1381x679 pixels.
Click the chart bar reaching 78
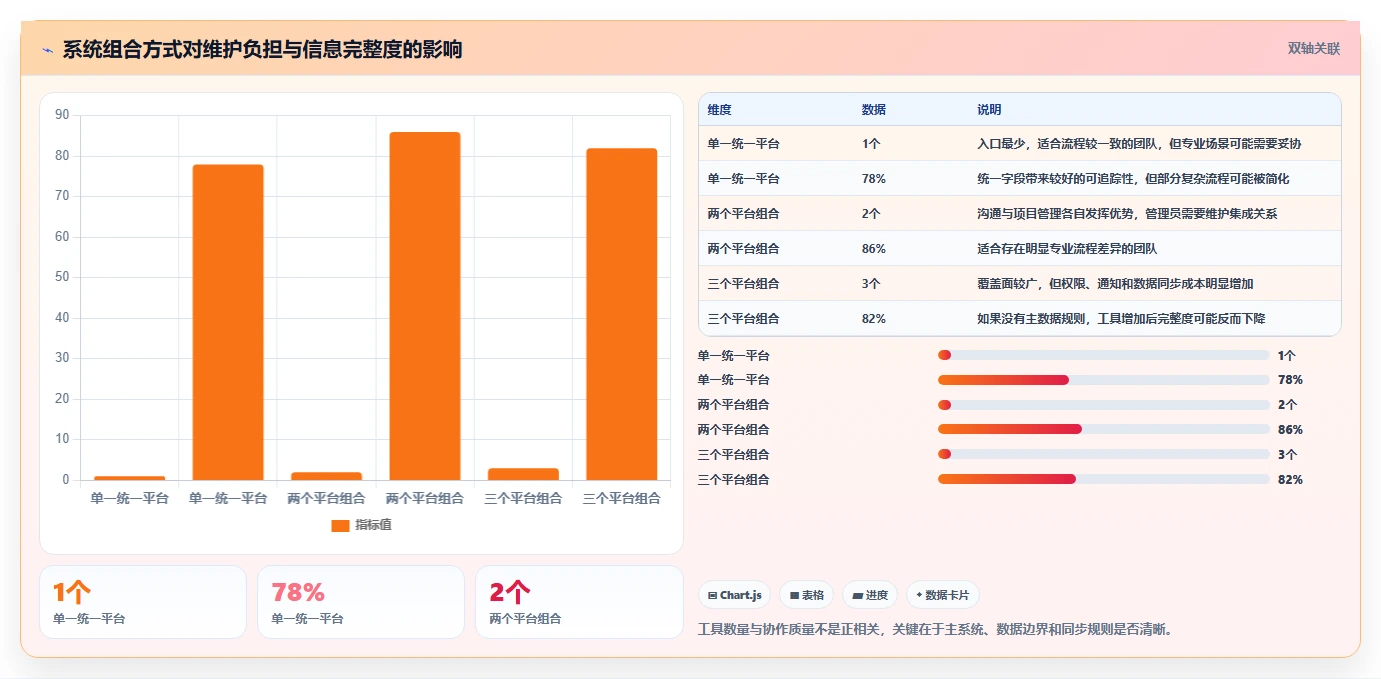(228, 322)
